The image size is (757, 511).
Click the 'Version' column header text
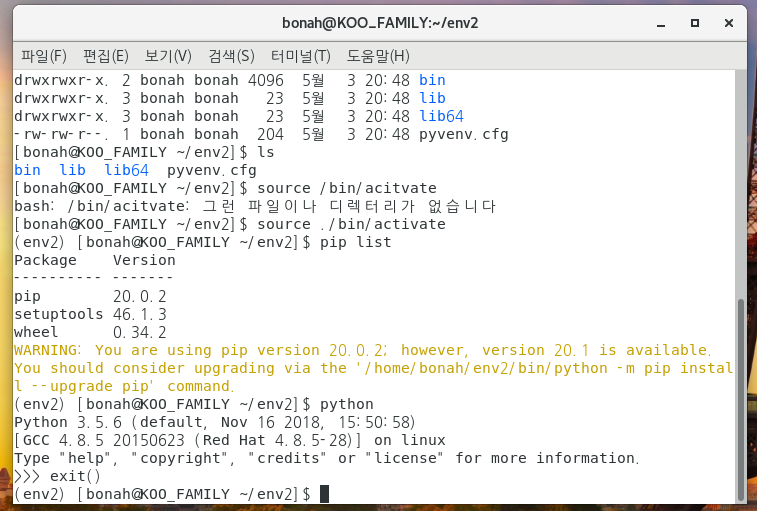tap(144, 260)
